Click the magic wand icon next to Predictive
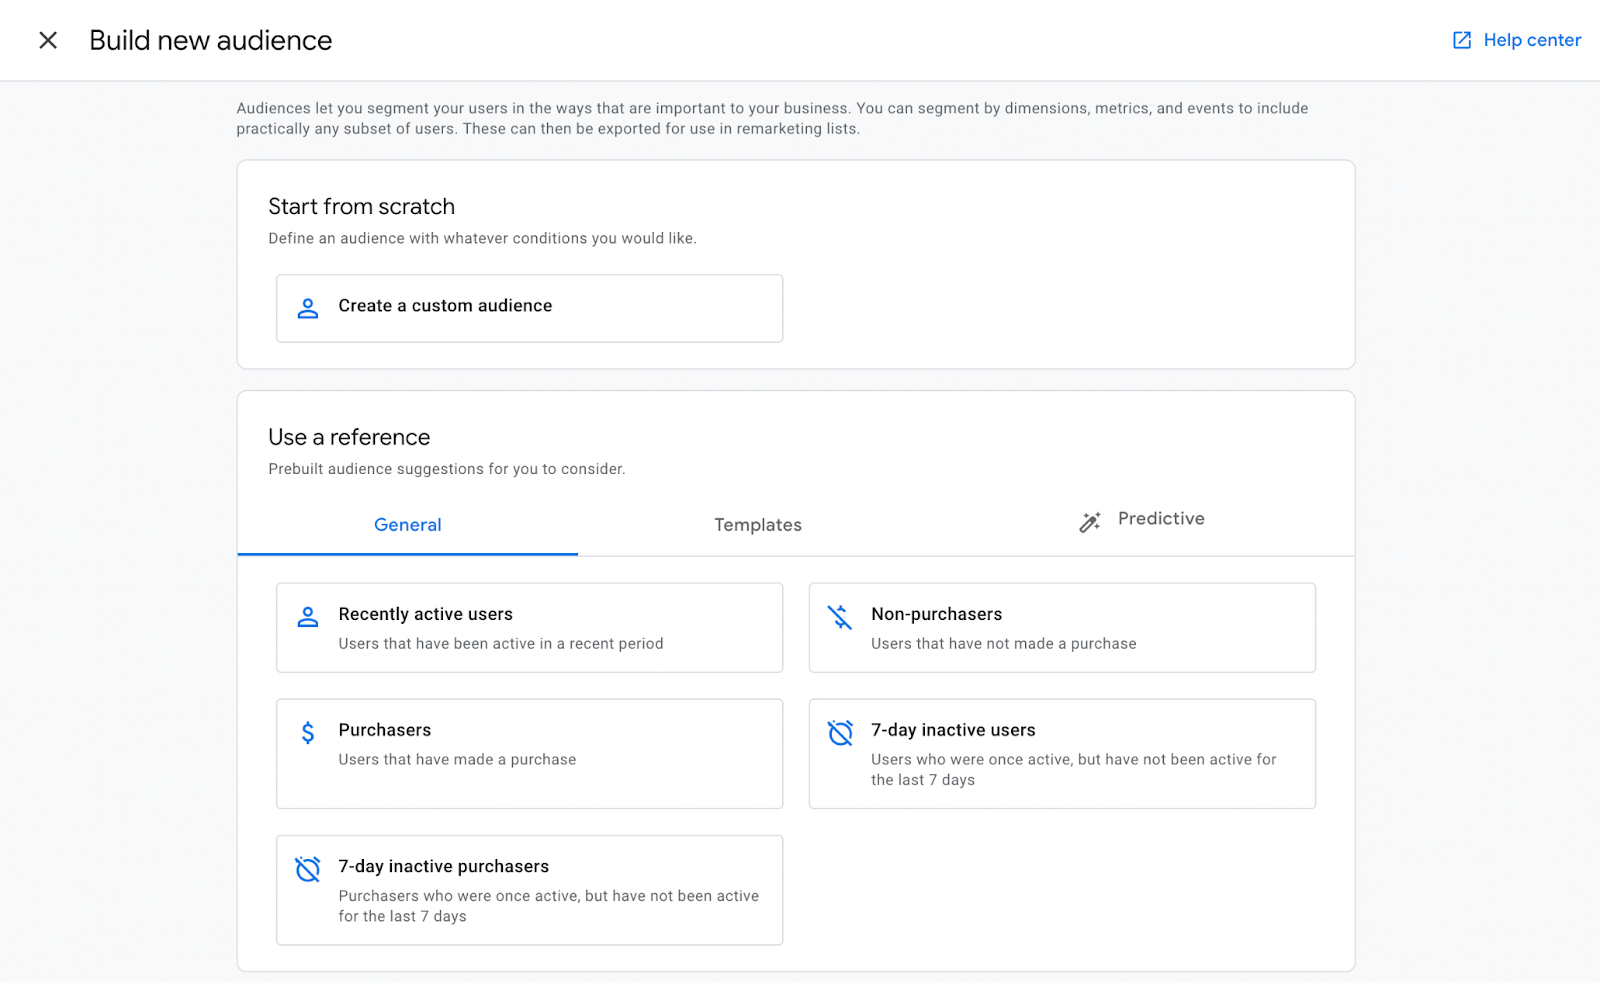1600x984 pixels. pyautogui.click(x=1088, y=520)
